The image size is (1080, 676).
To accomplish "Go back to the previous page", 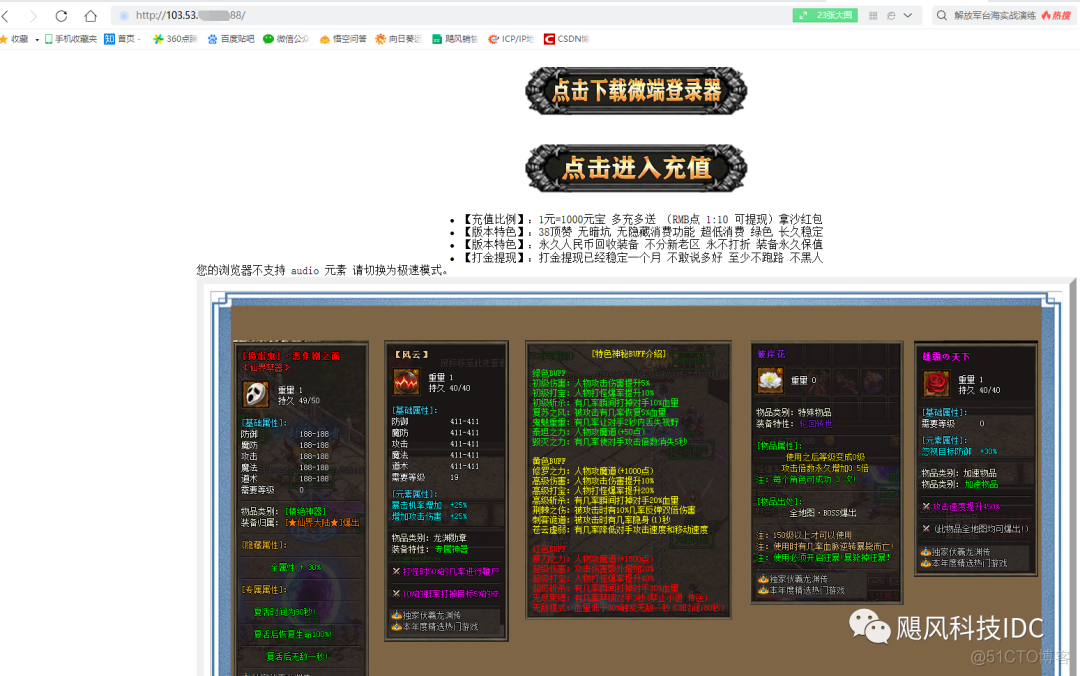I will point(6,15).
